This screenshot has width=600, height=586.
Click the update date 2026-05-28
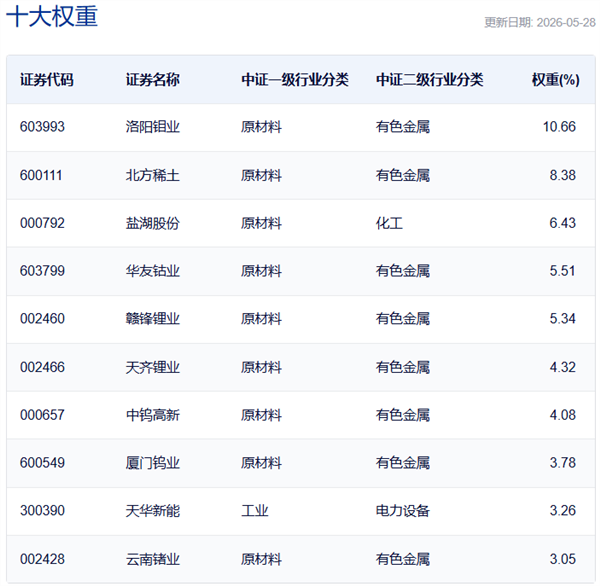pyautogui.click(x=566, y=23)
